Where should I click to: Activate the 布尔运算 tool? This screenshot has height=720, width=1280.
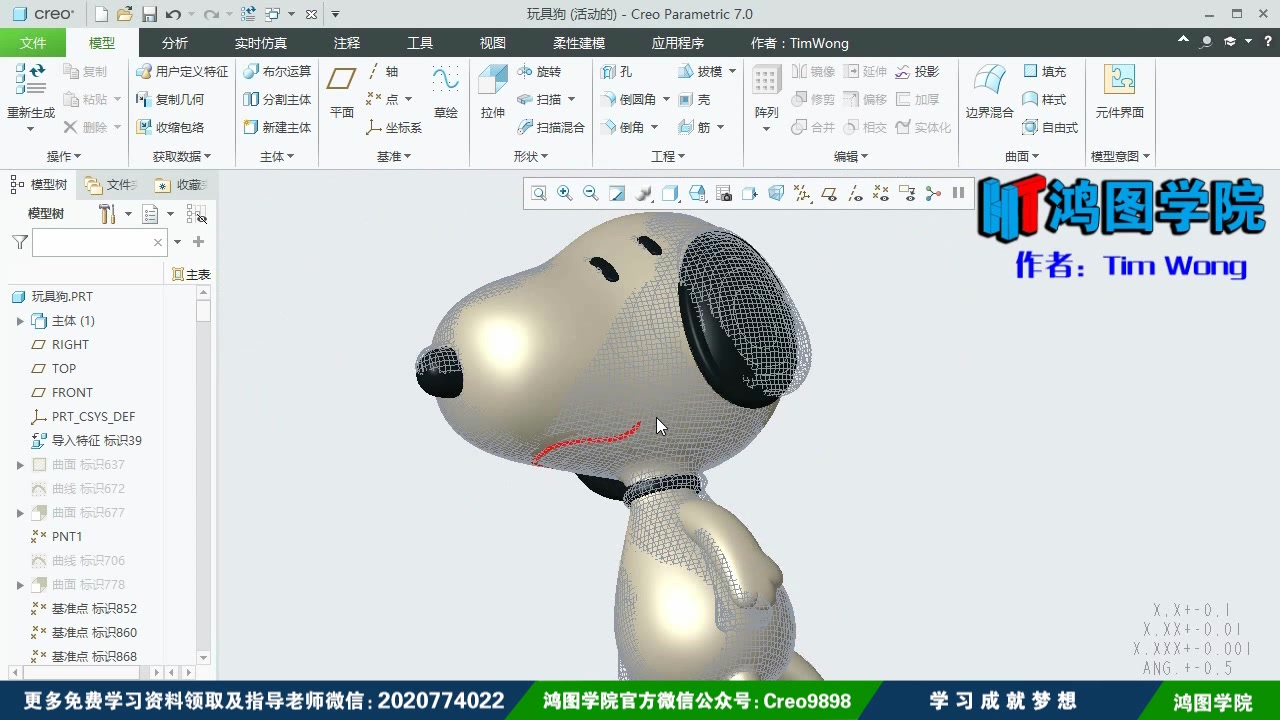pyautogui.click(x=283, y=71)
